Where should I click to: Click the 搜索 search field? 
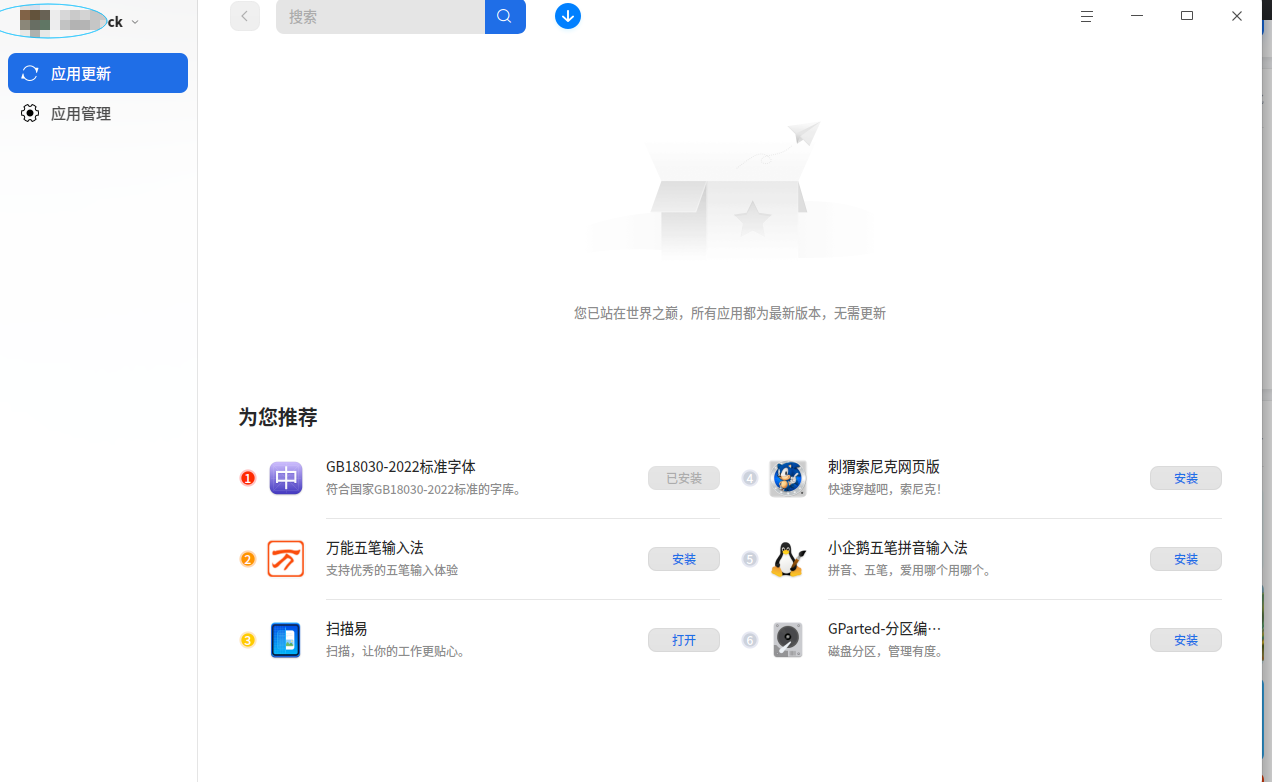pyautogui.click(x=380, y=16)
